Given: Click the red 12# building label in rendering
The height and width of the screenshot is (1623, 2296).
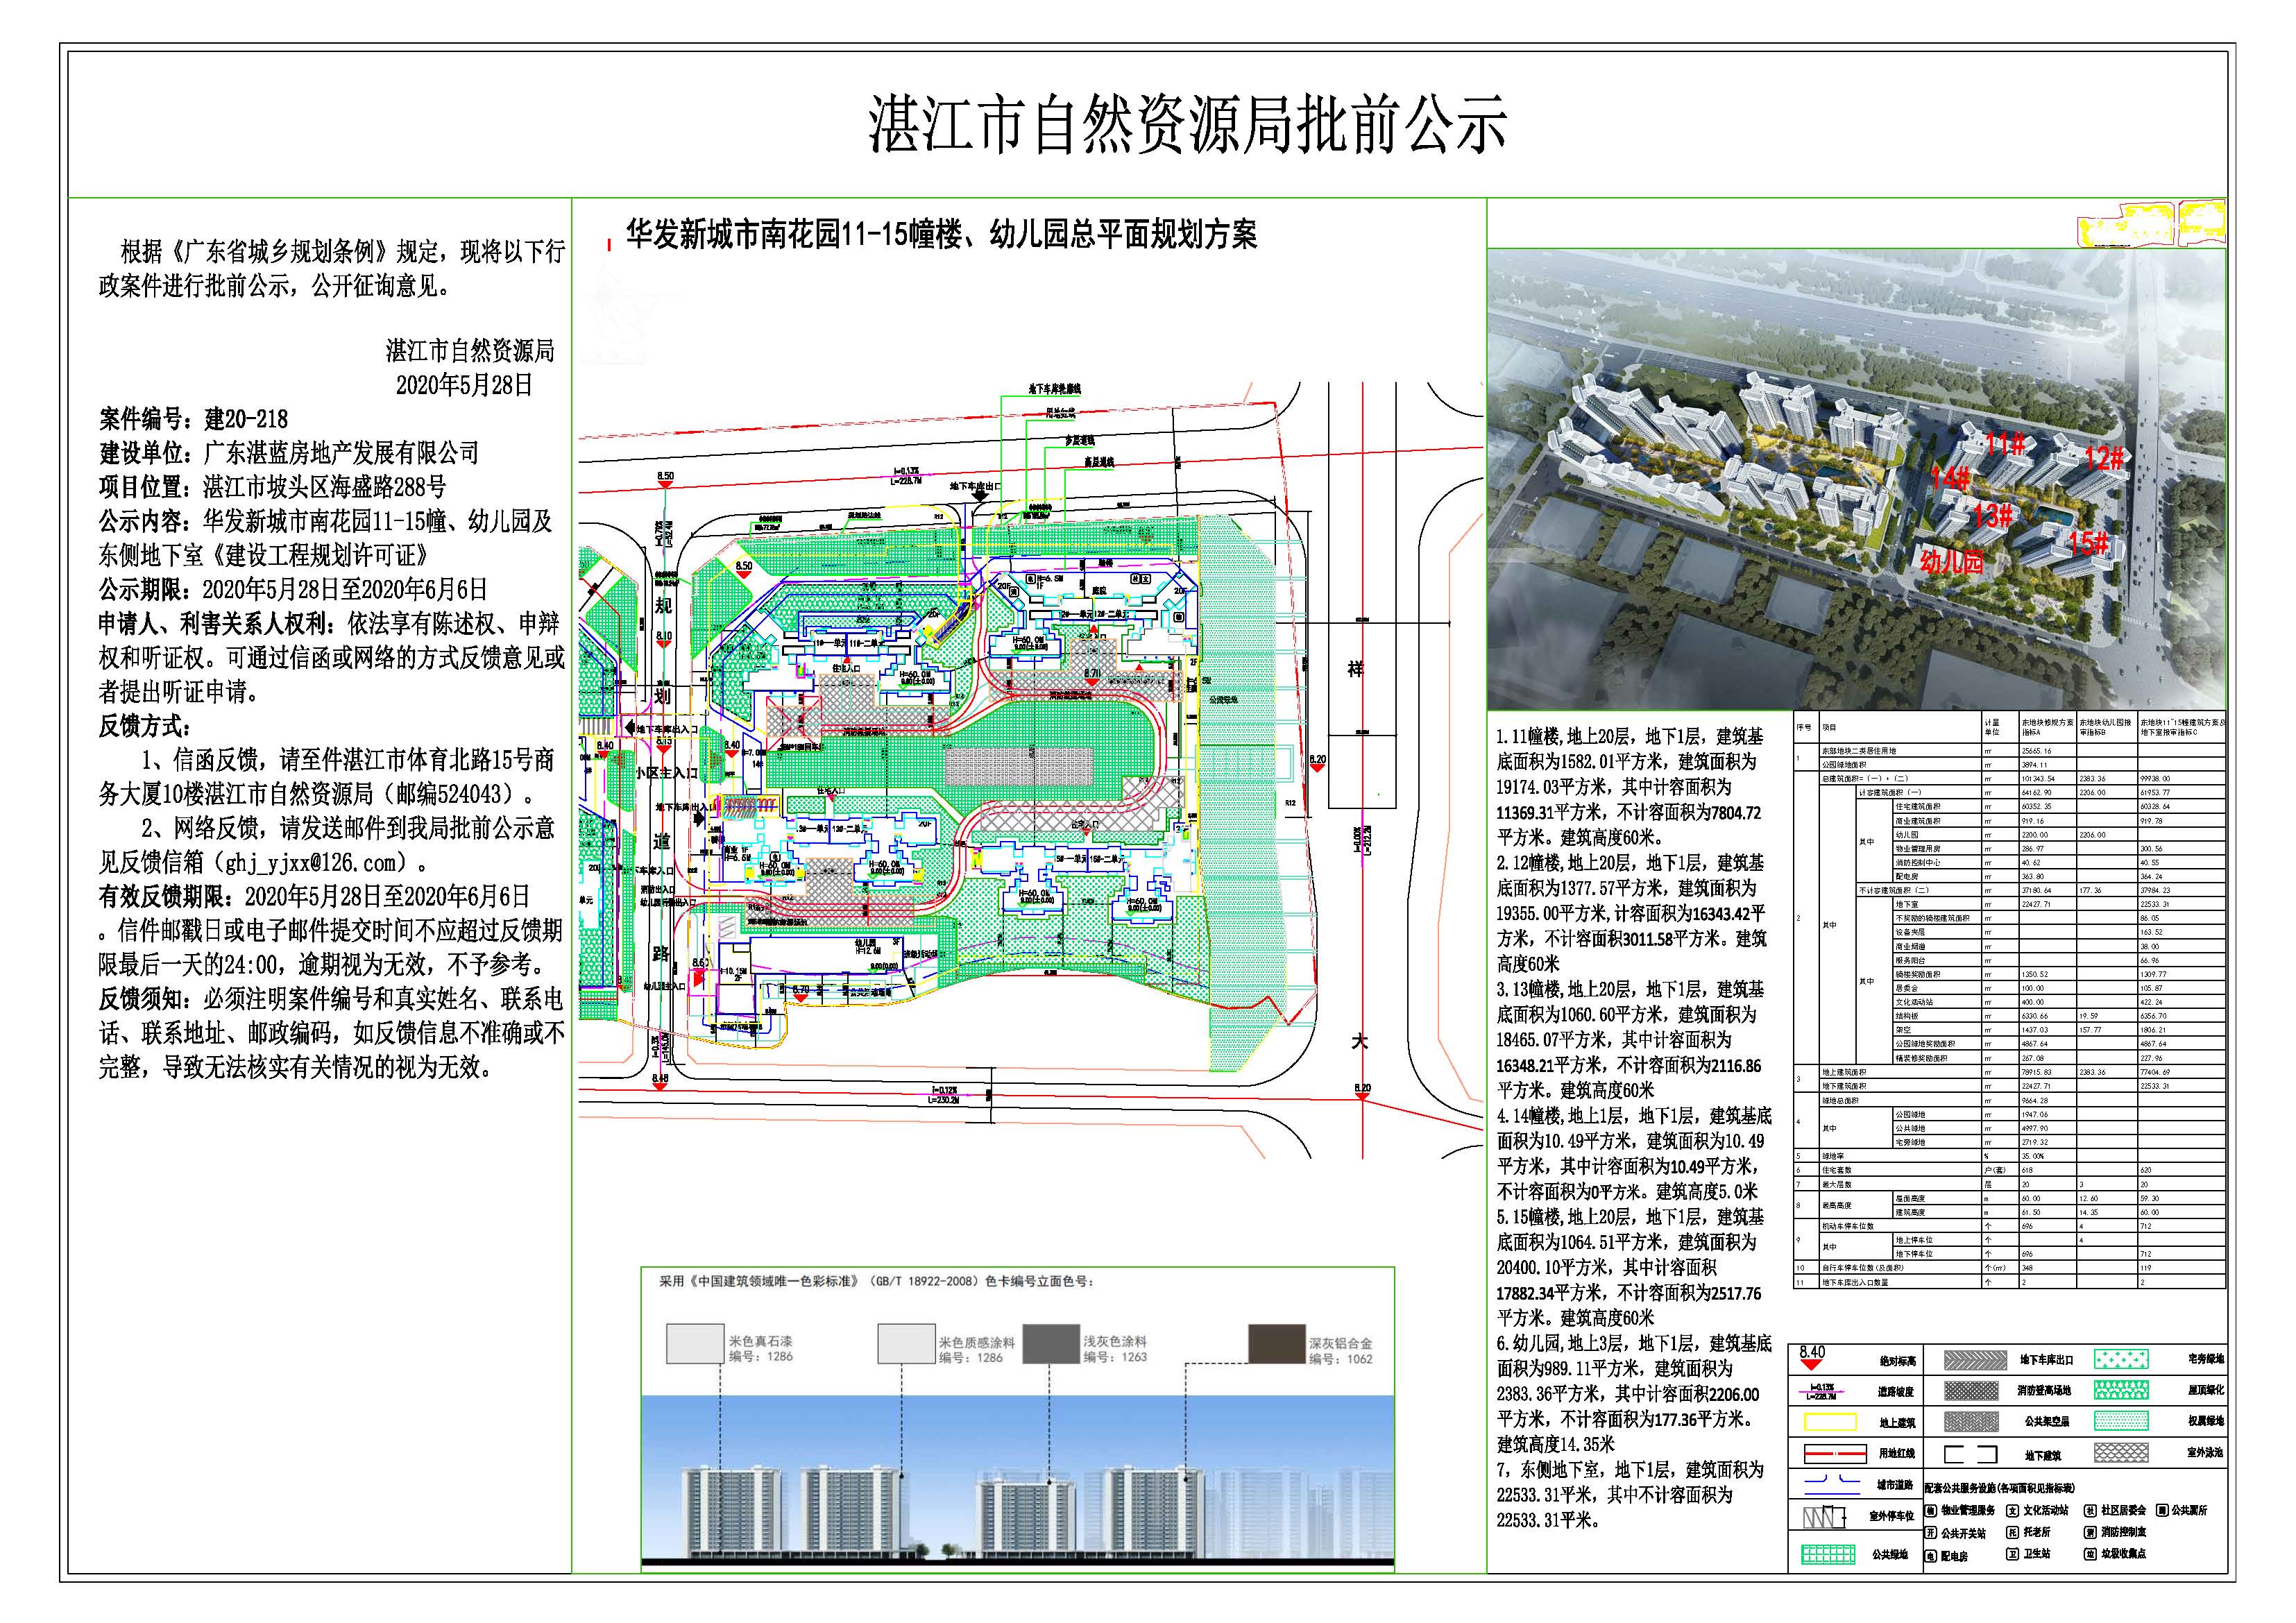Looking at the screenshot, I should click(2104, 459).
